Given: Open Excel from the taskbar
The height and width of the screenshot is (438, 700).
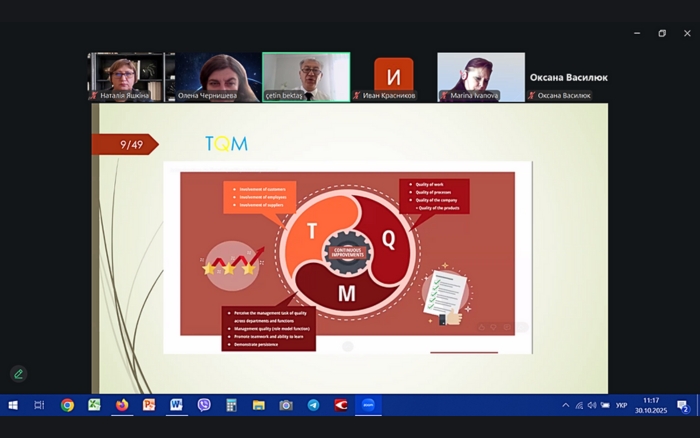Looking at the screenshot, I should click(94, 405).
